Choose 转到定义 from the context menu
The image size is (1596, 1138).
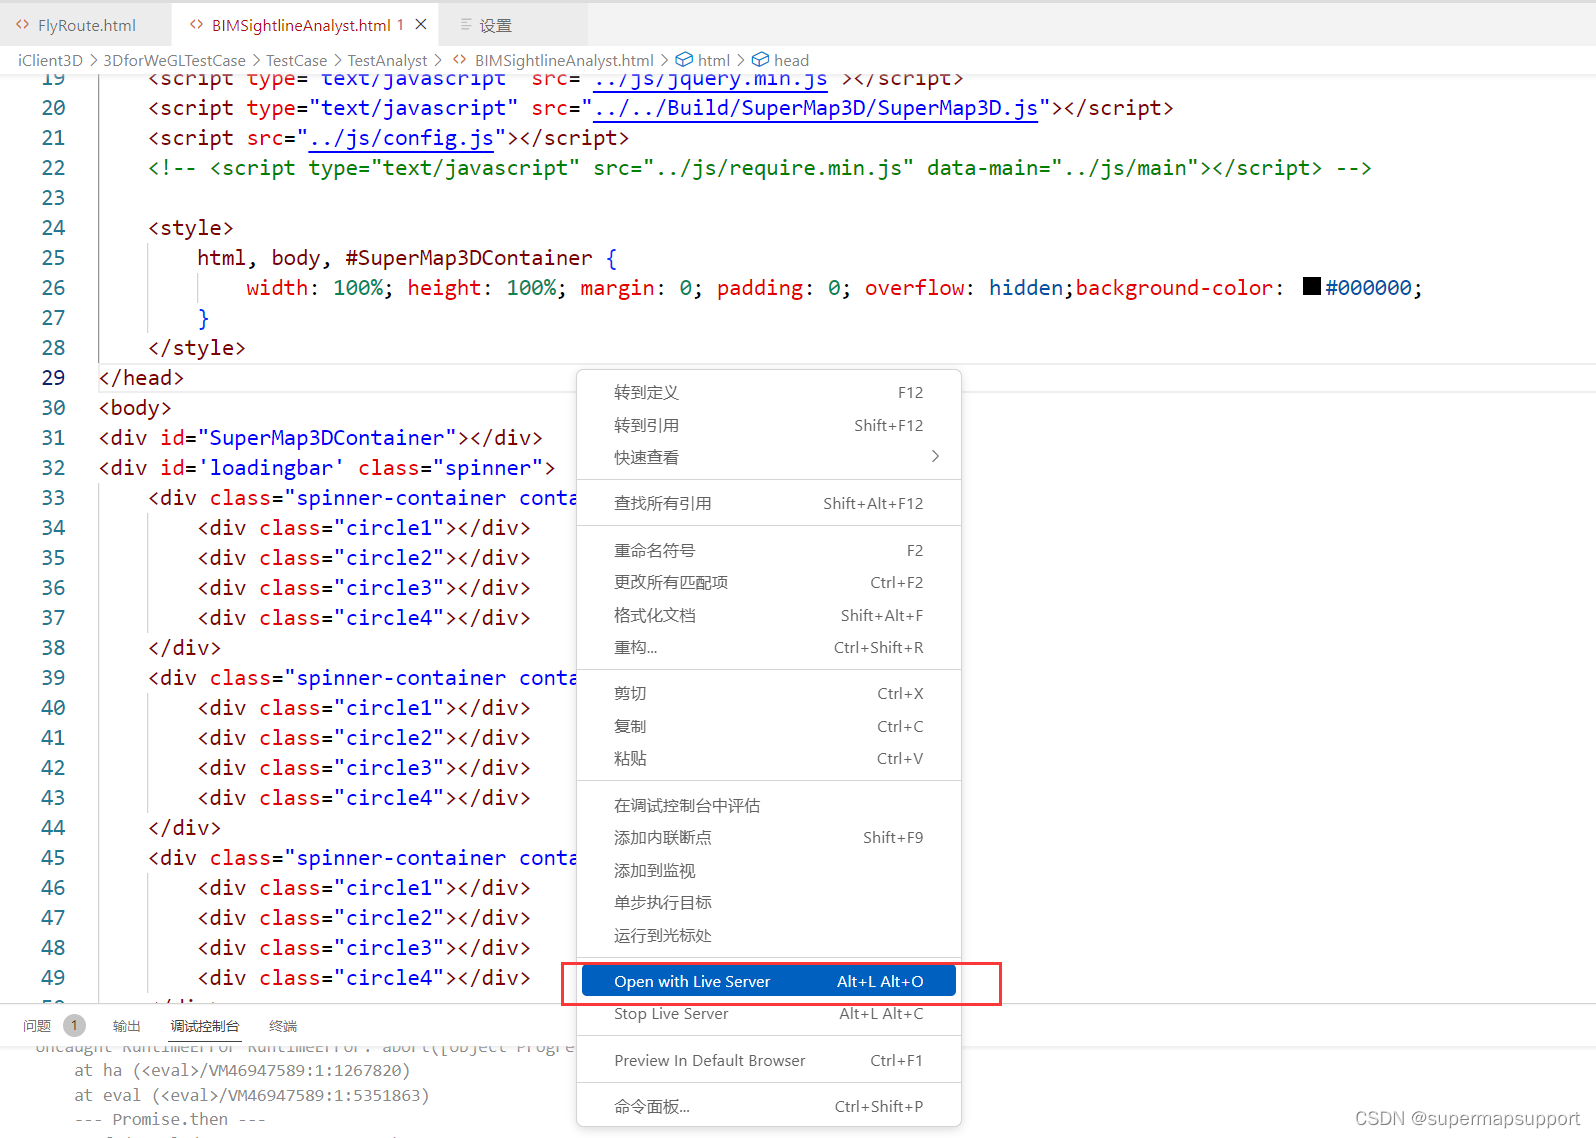click(x=769, y=393)
